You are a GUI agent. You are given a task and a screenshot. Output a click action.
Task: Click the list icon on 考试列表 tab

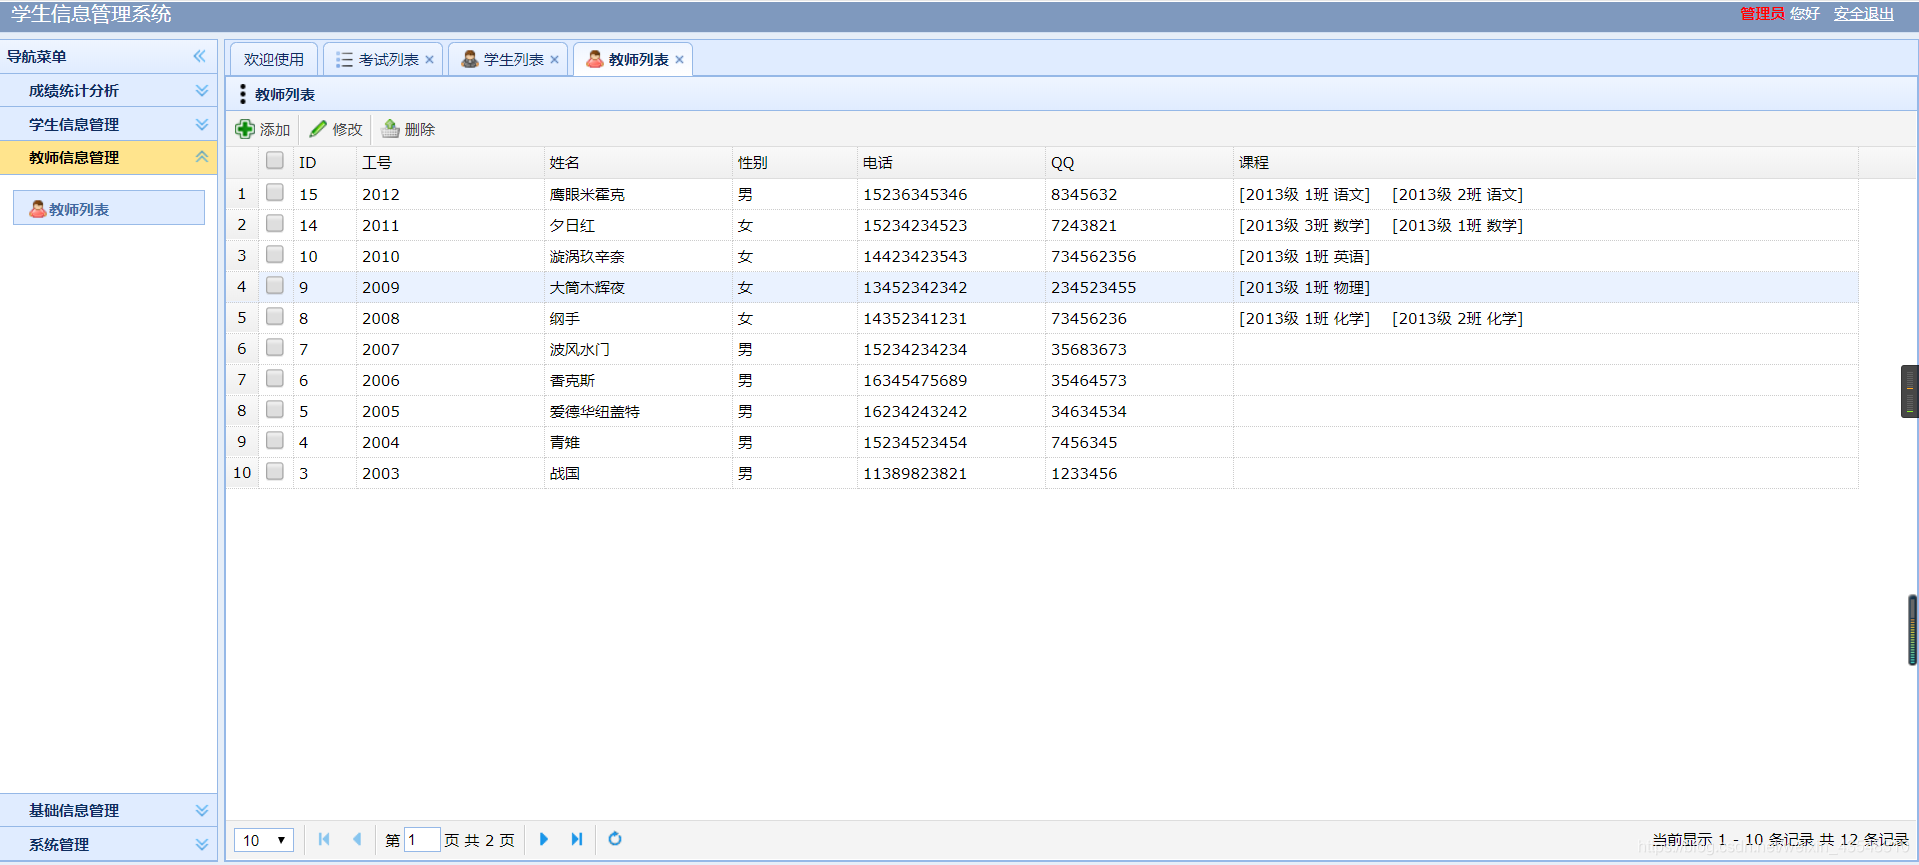[344, 60]
